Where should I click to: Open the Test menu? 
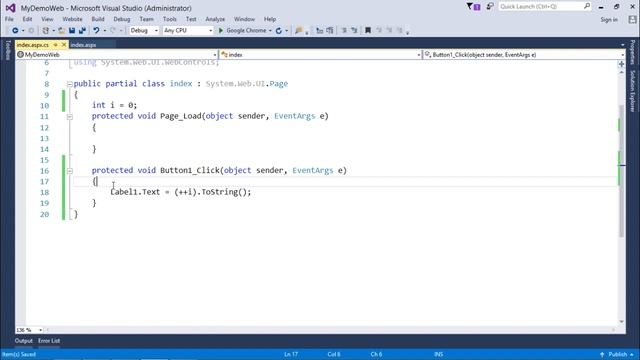[x=191, y=19]
